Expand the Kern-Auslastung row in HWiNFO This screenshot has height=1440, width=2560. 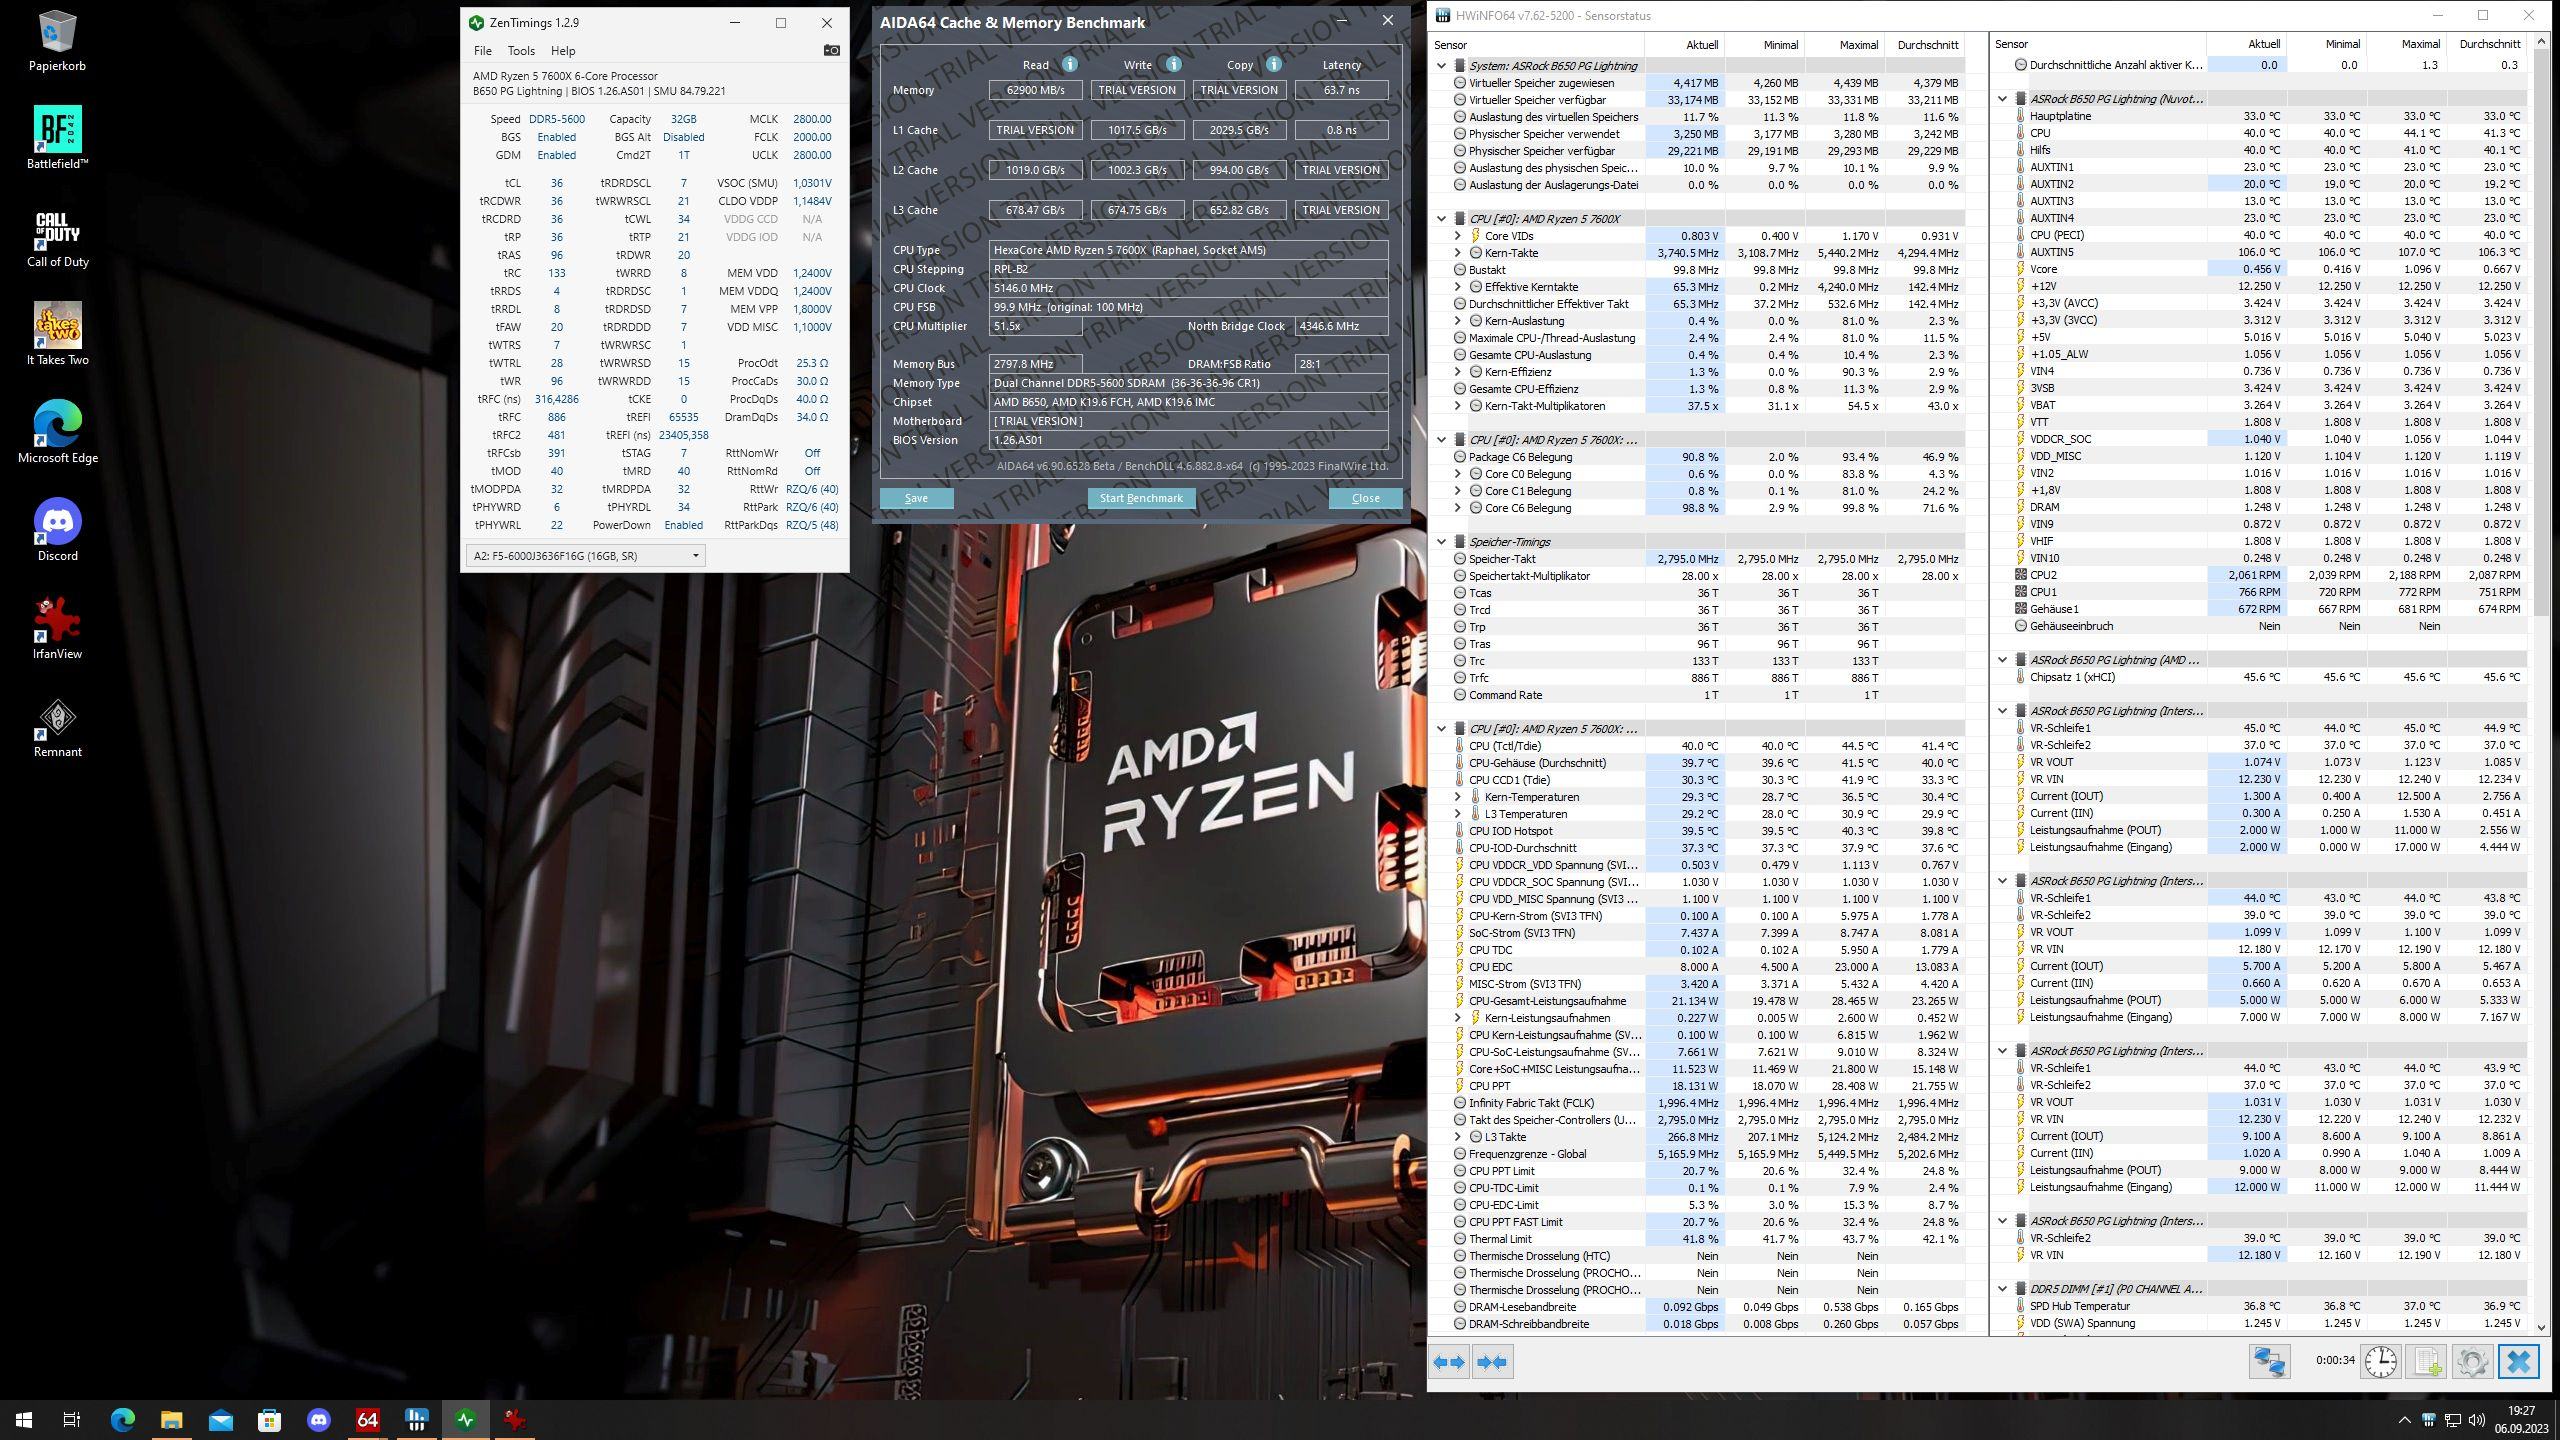[1457, 321]
